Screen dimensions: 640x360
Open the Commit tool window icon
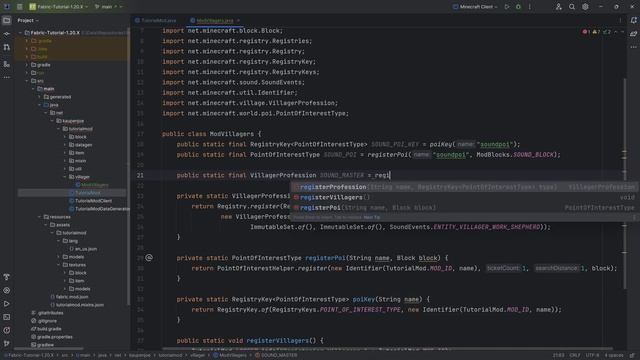[x=7, y=34]
